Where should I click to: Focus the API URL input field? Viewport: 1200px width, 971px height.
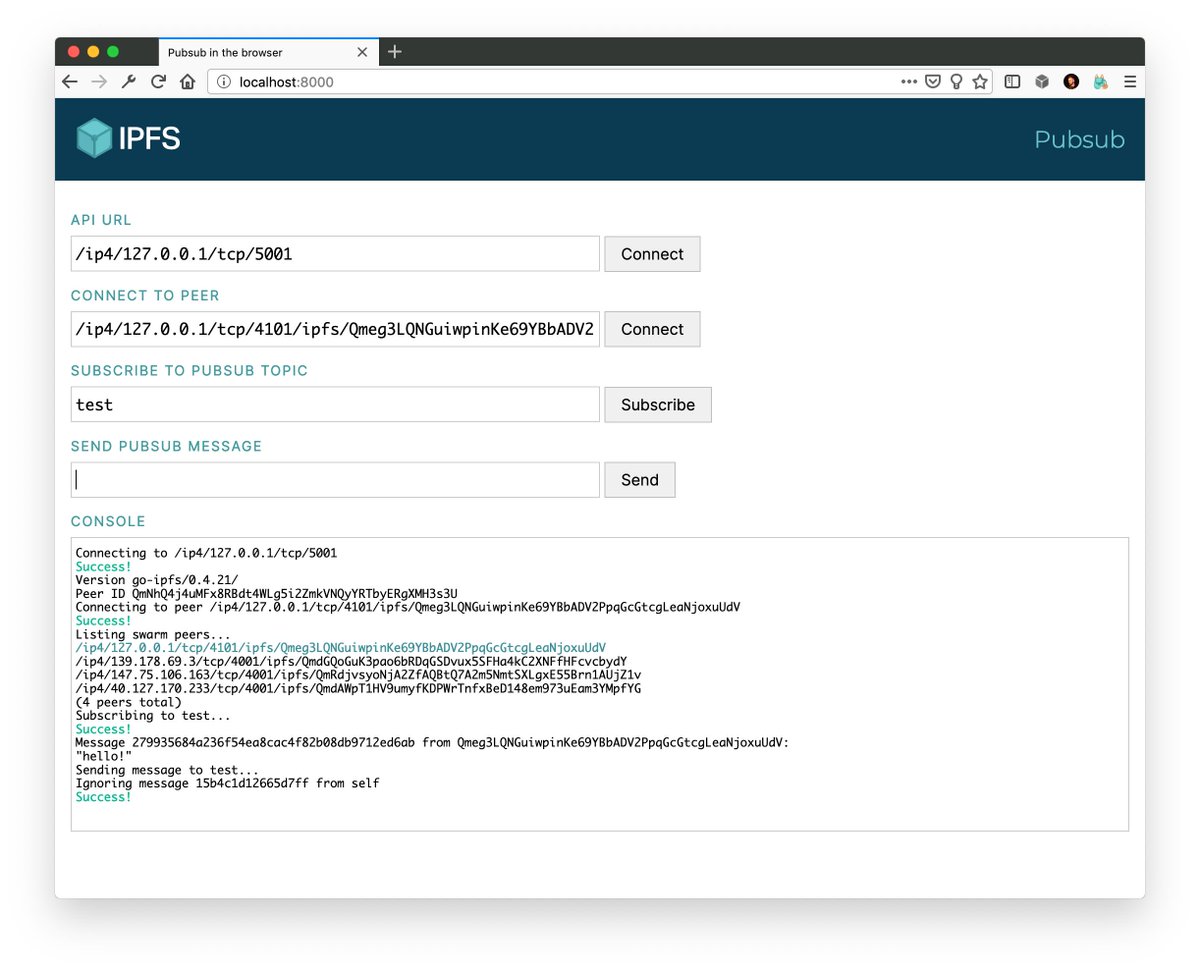(x=335, y=254)
